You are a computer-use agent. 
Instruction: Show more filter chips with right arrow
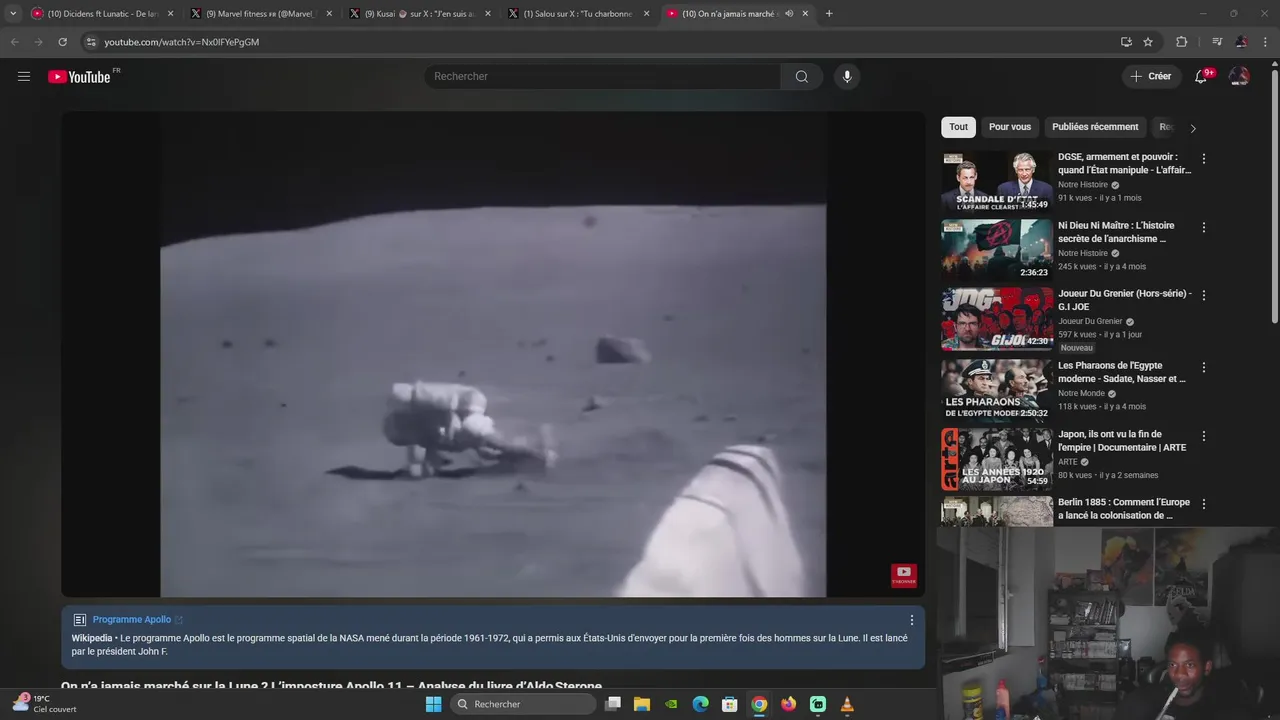(x=1192, y=128)
